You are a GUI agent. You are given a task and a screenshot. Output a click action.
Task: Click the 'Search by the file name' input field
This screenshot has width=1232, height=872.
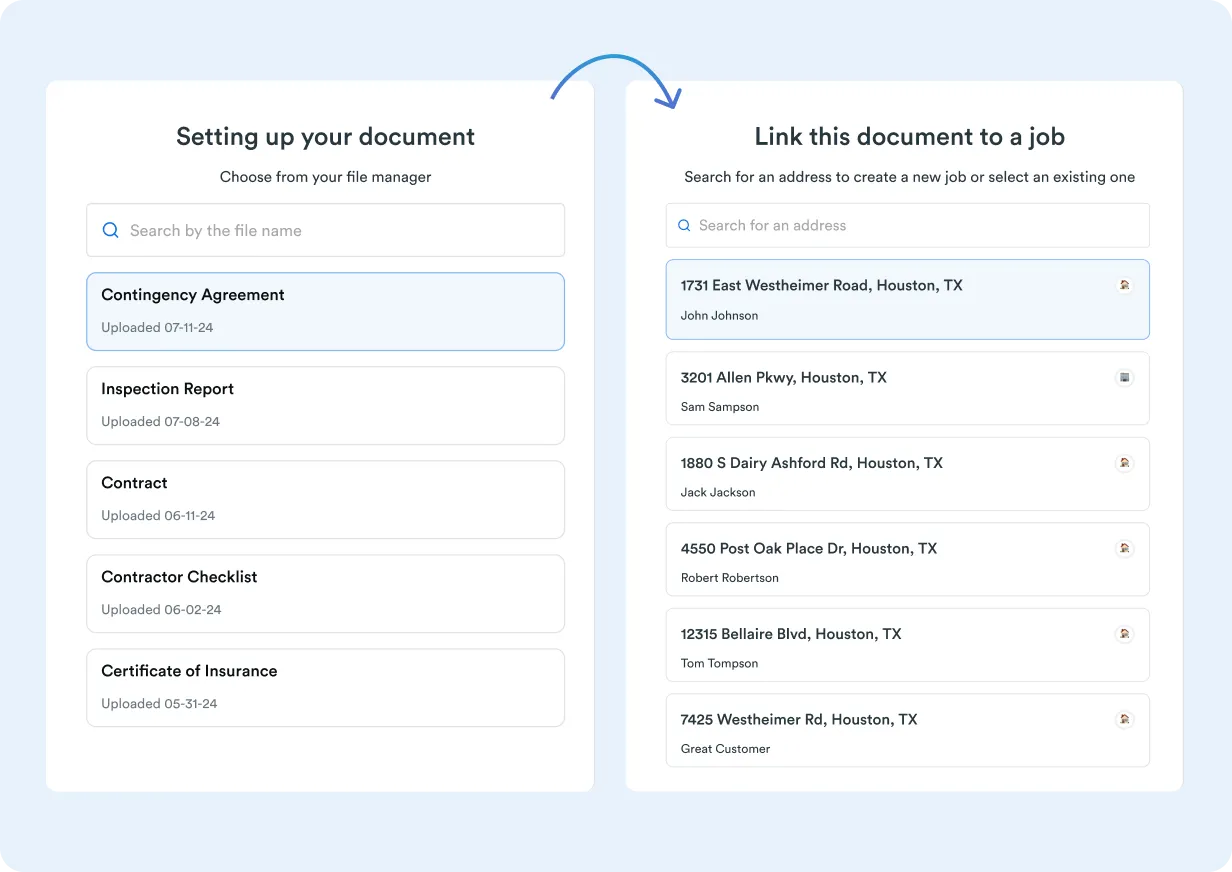pos(300,230)
